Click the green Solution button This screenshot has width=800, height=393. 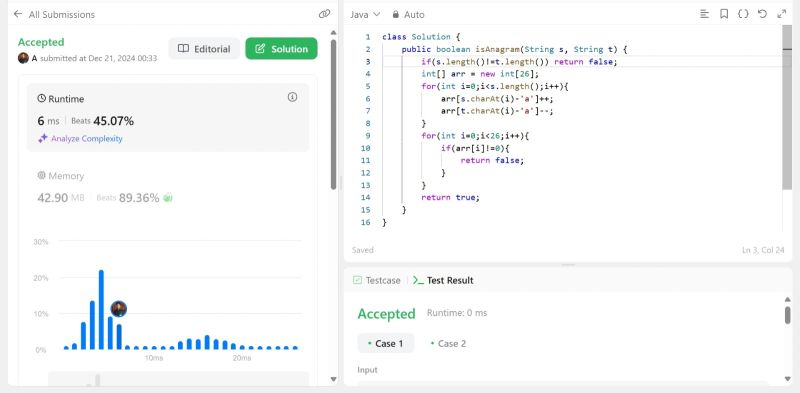281,49
